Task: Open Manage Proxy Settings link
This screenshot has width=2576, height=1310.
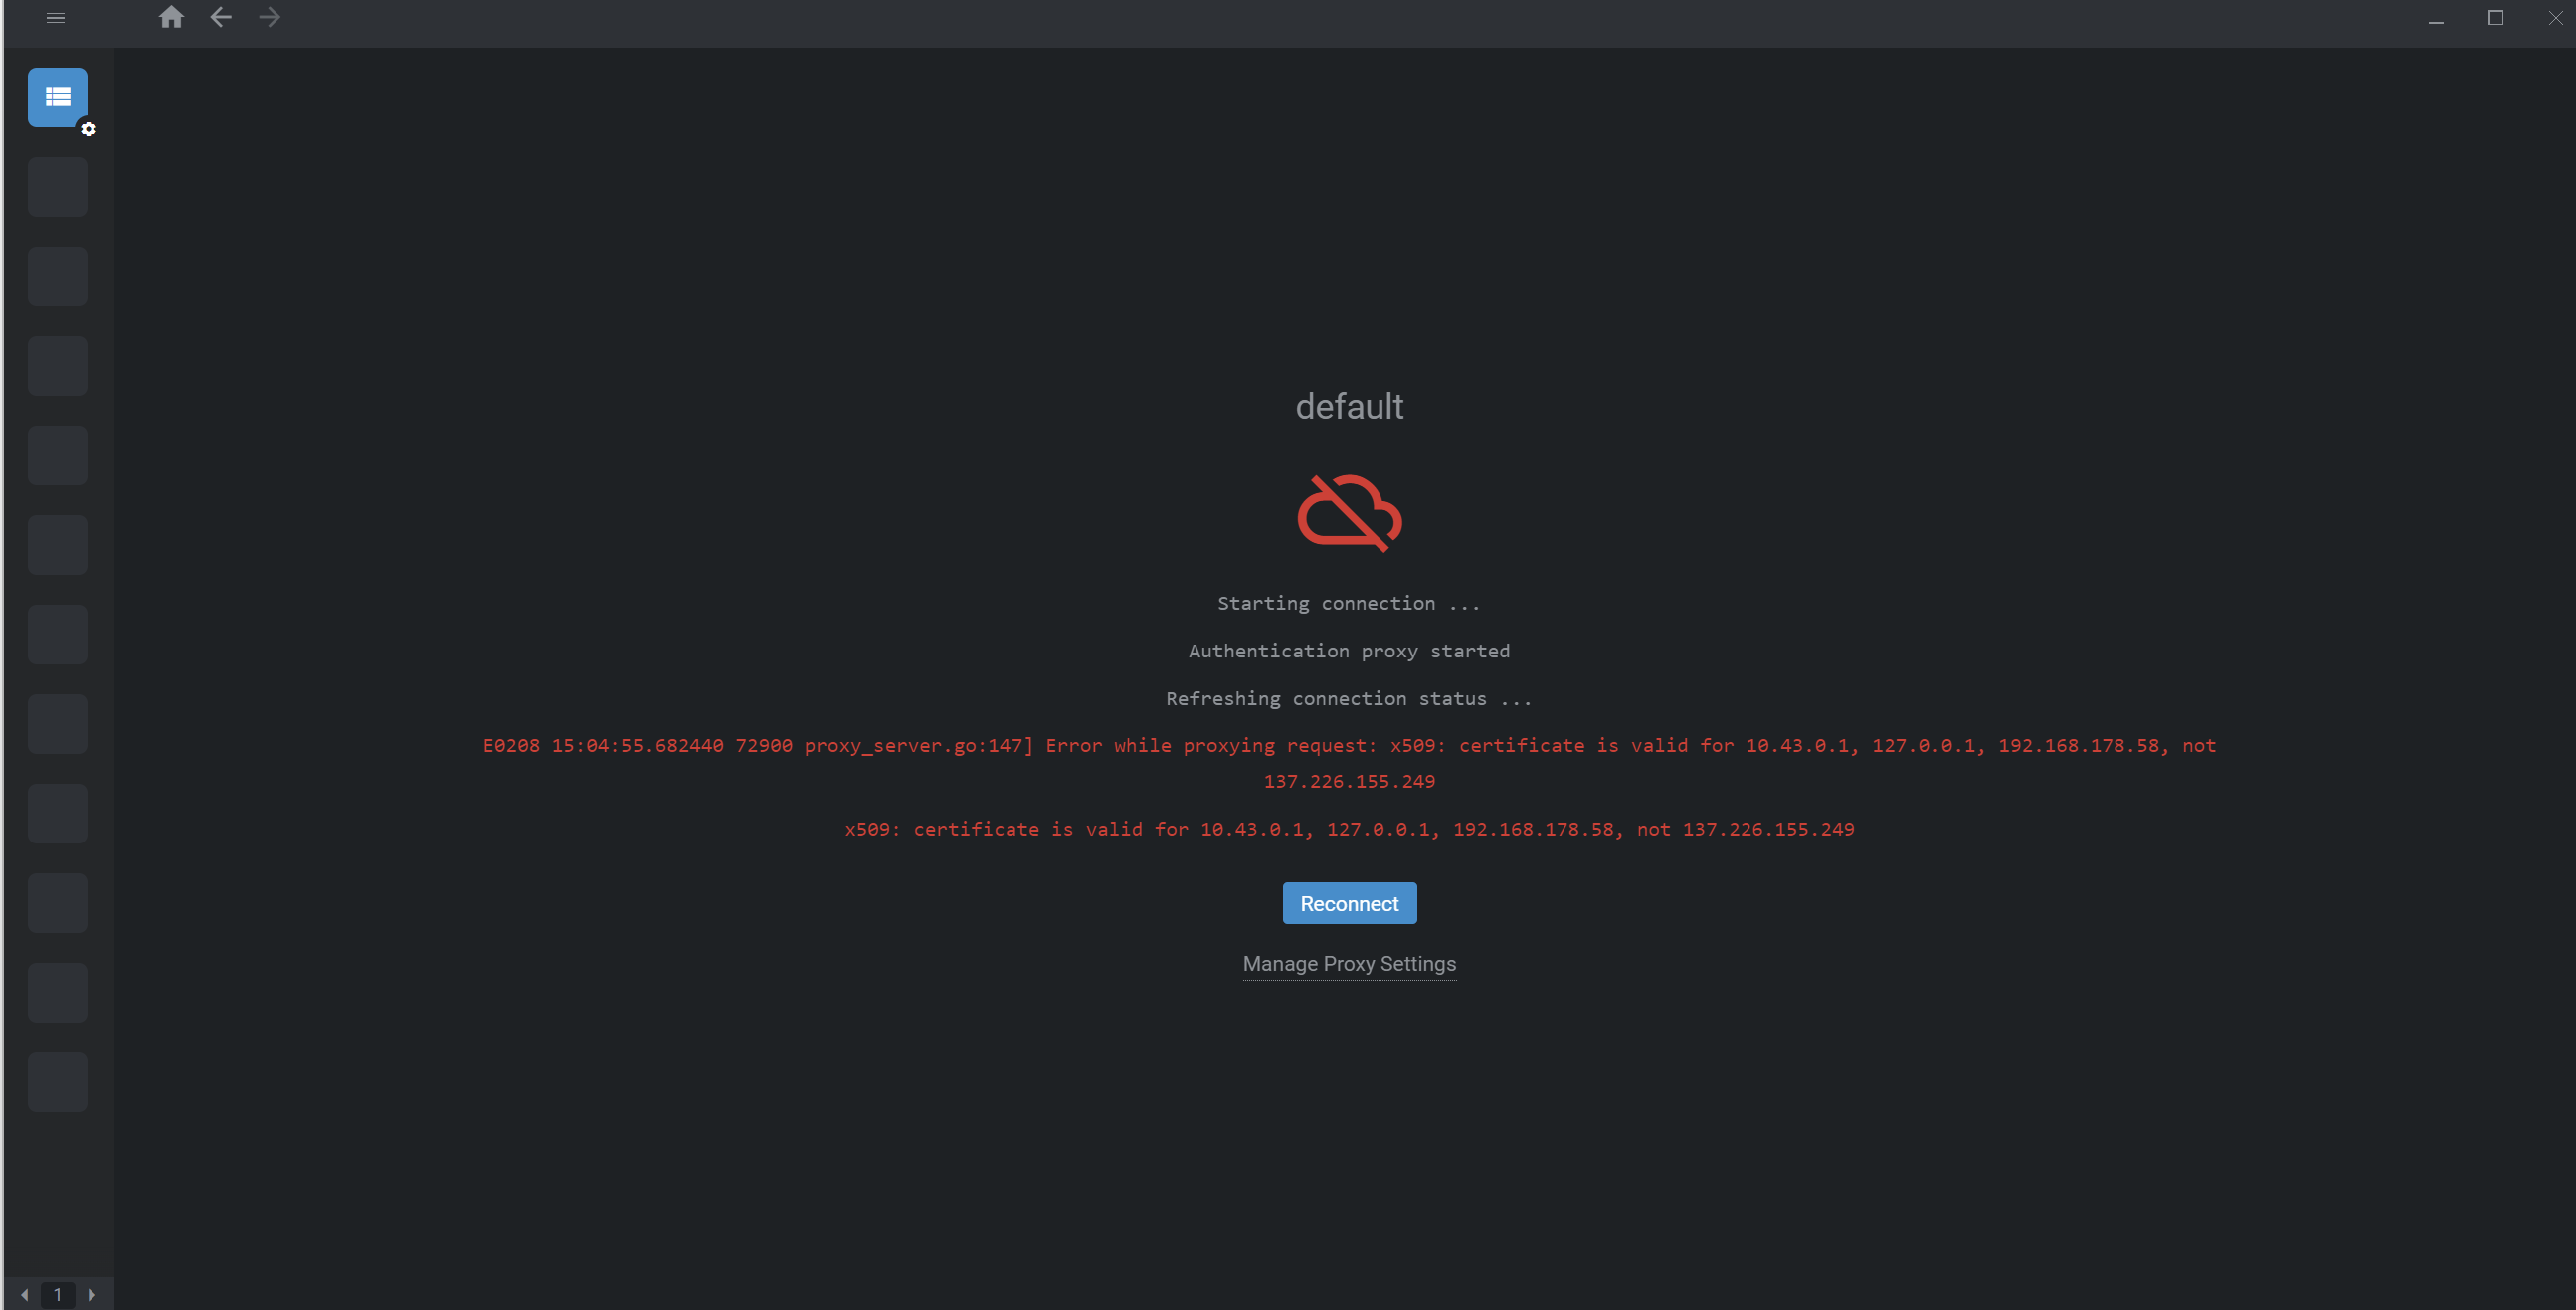Action: coord(1349,964)
